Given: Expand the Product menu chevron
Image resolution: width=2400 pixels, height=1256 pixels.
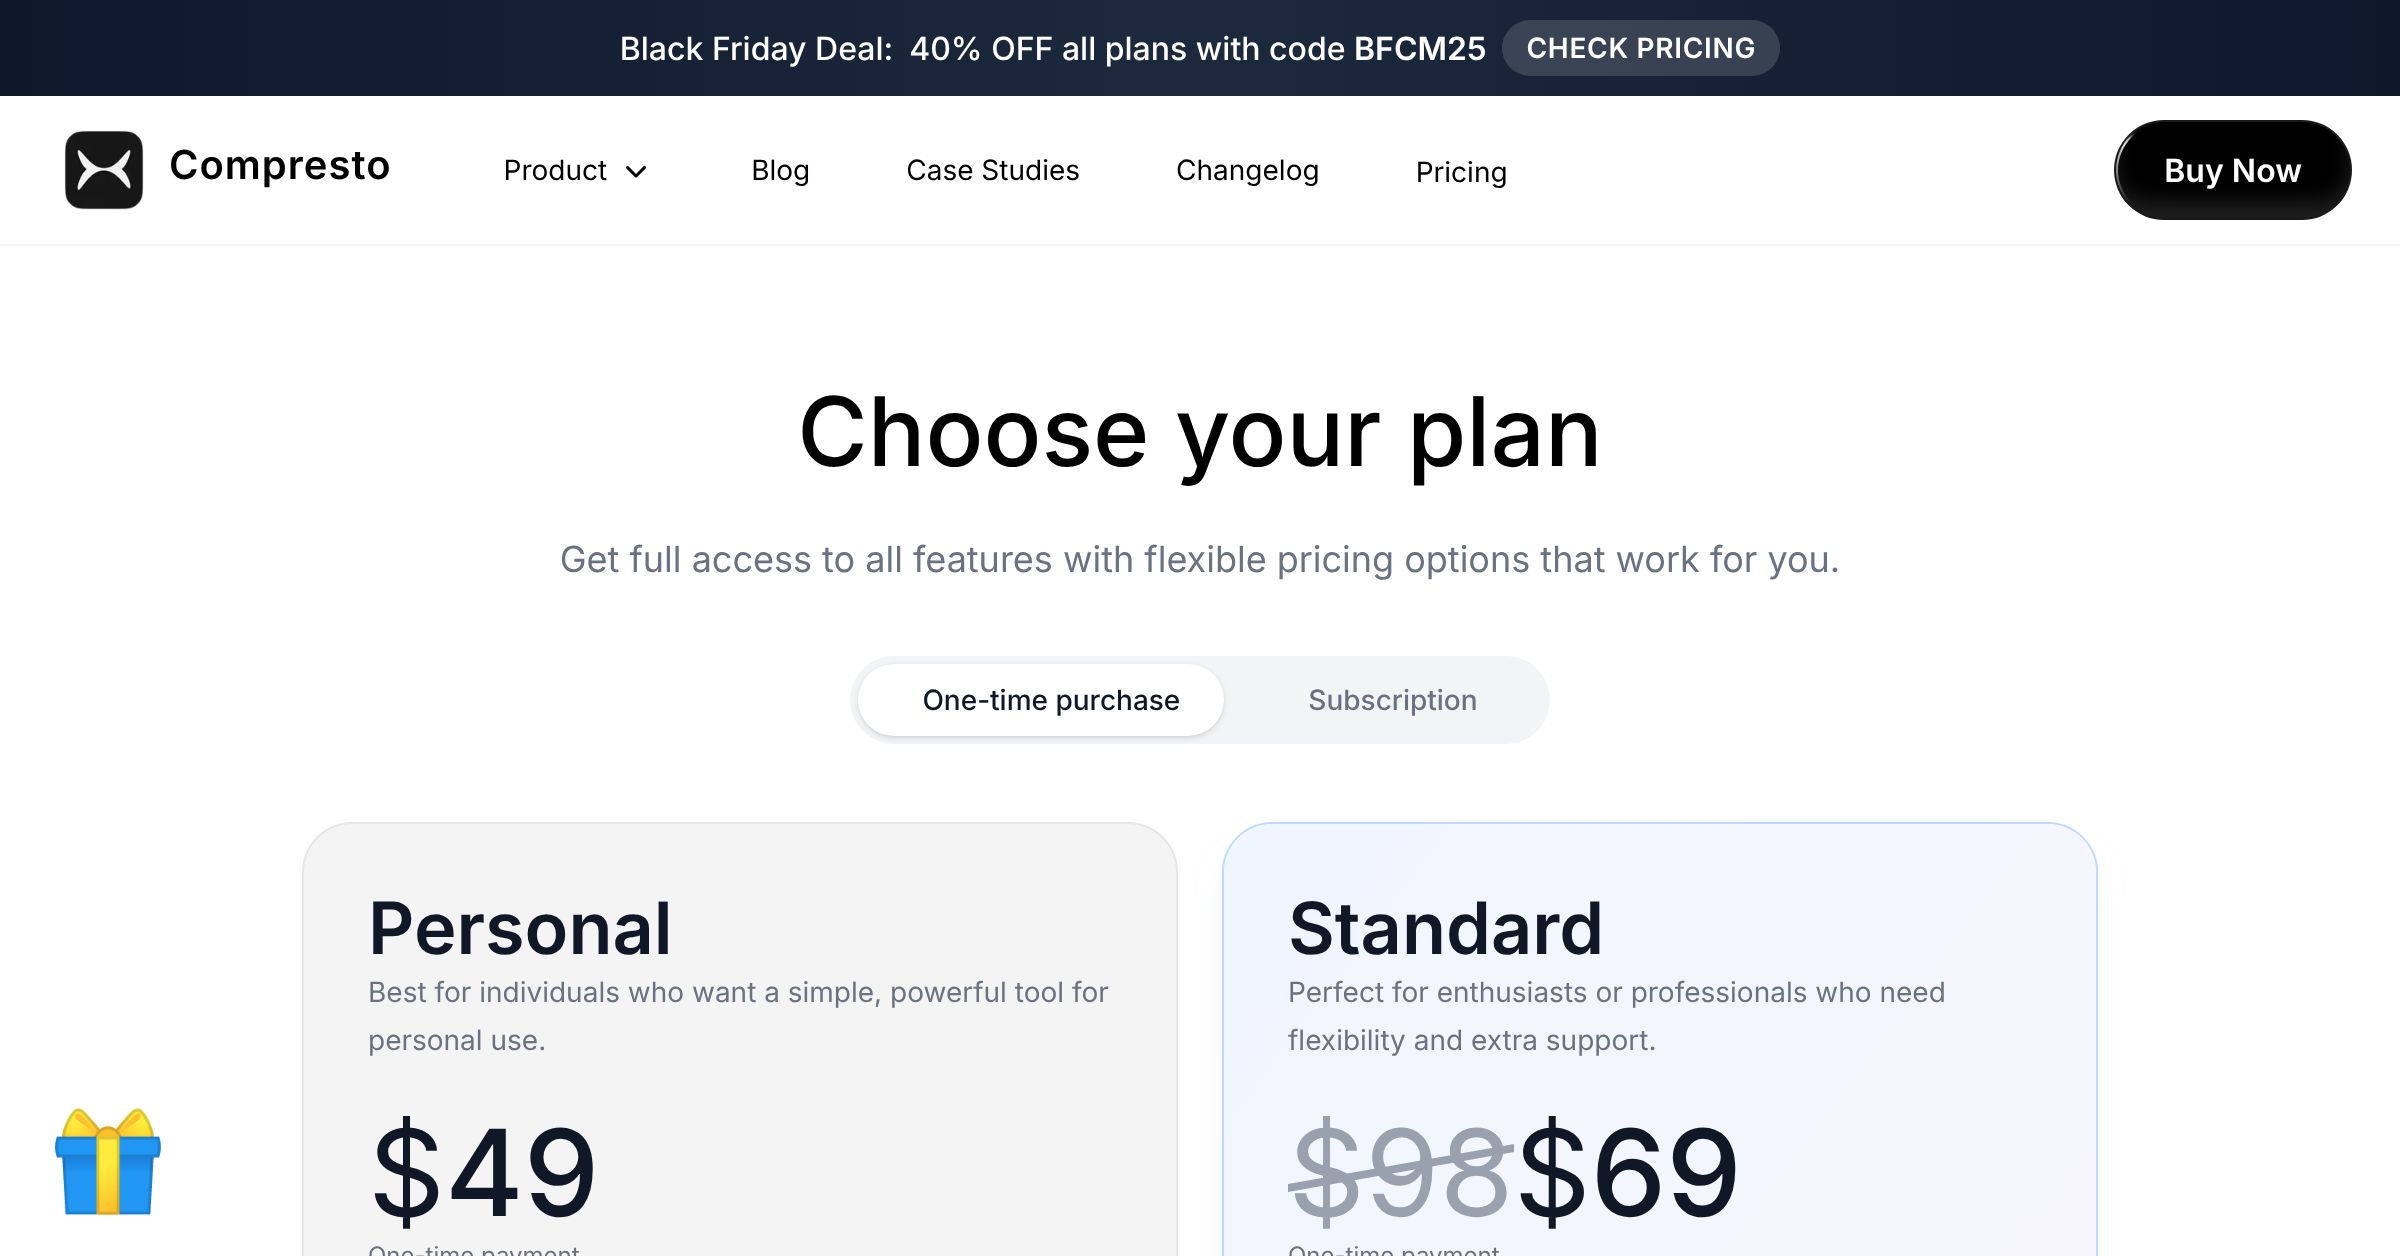Looking at the screenshot, I should pyautogui.click(x=636, y=172).
